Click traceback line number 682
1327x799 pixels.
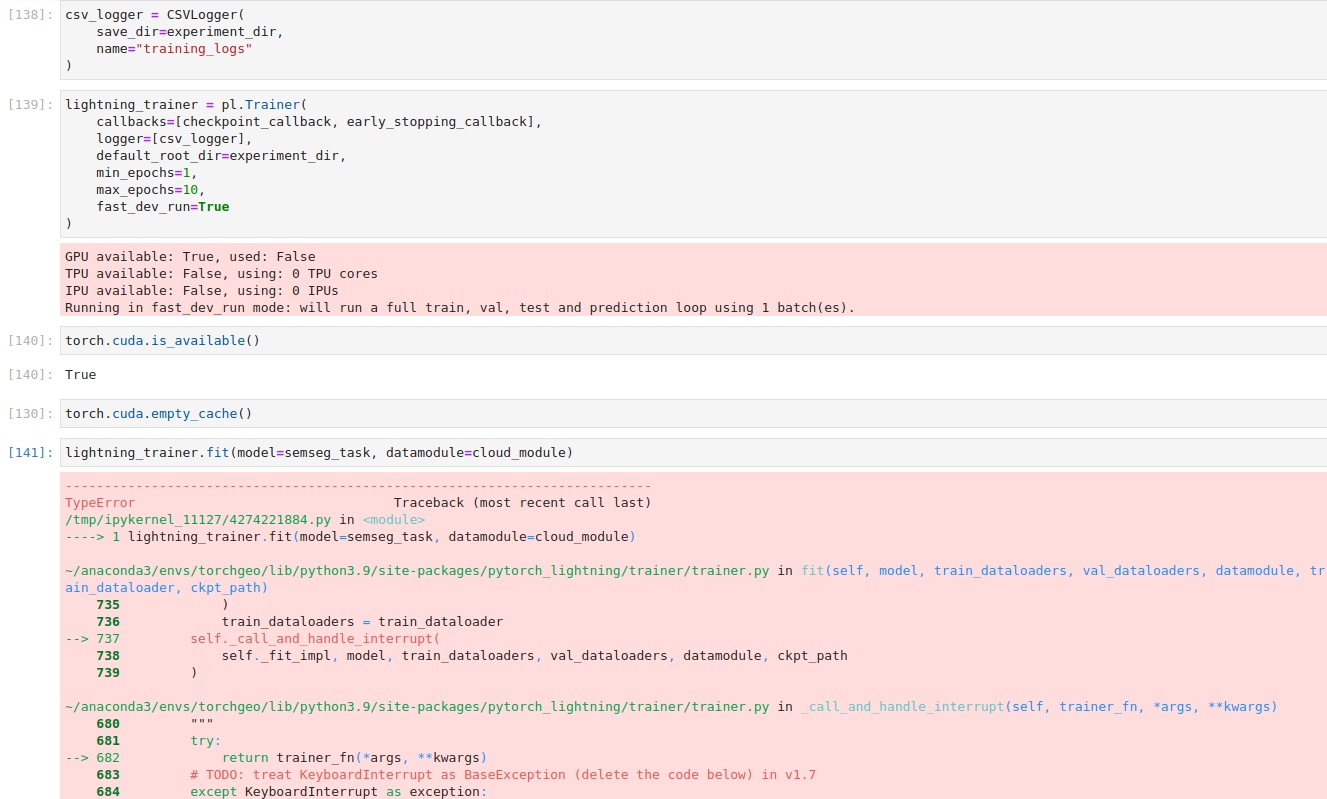[x=108, y=758]
